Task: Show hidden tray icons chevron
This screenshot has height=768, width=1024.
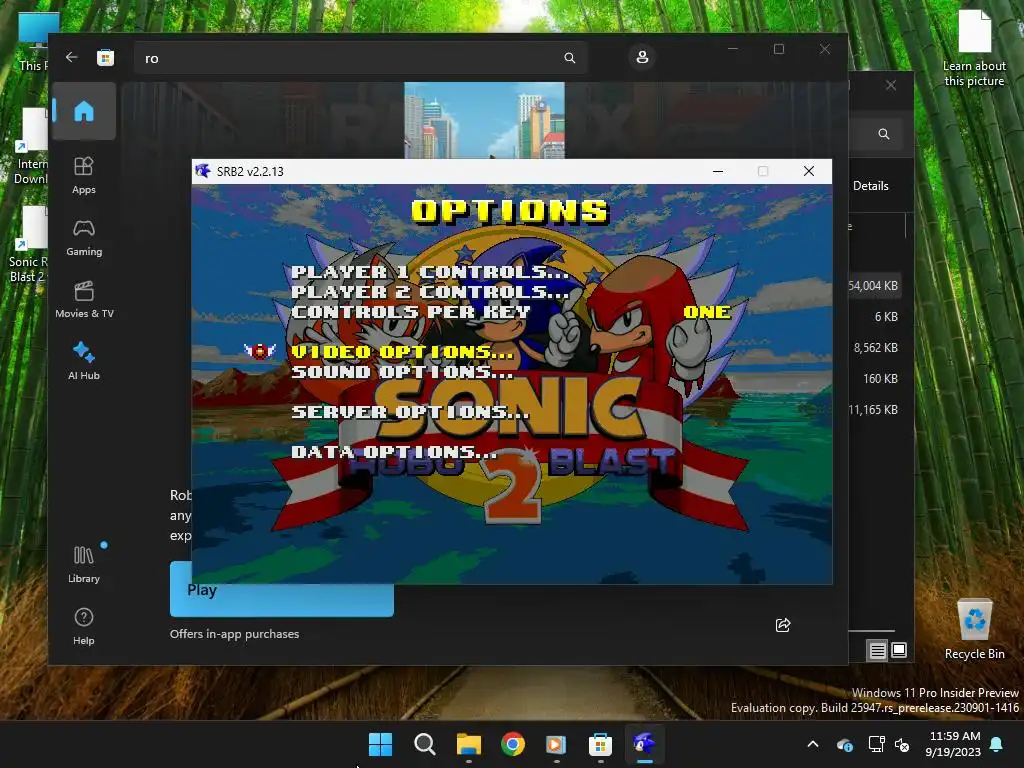Action: [813, 744]
